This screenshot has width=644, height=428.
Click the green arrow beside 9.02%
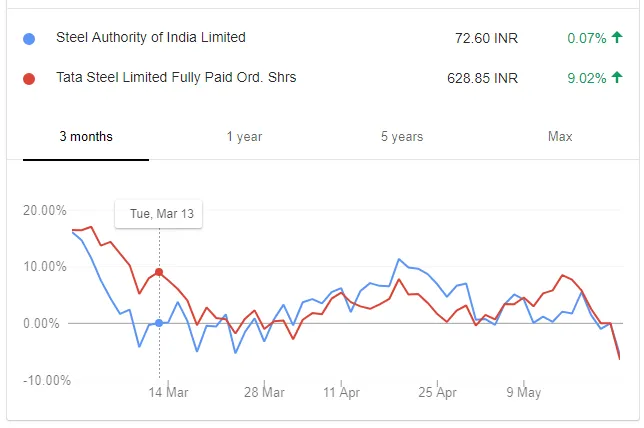(616, 78)
